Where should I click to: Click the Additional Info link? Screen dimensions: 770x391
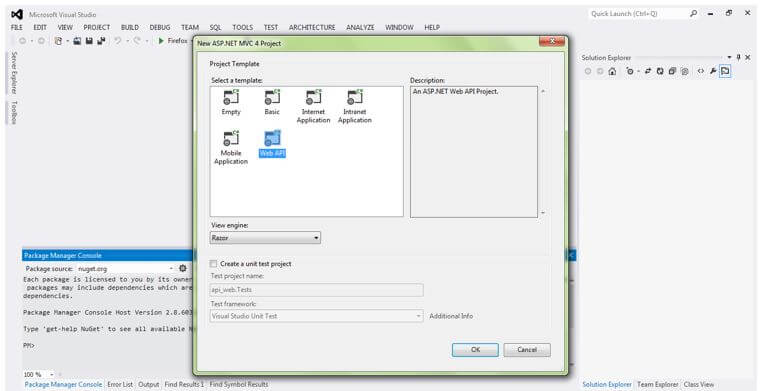451,316
